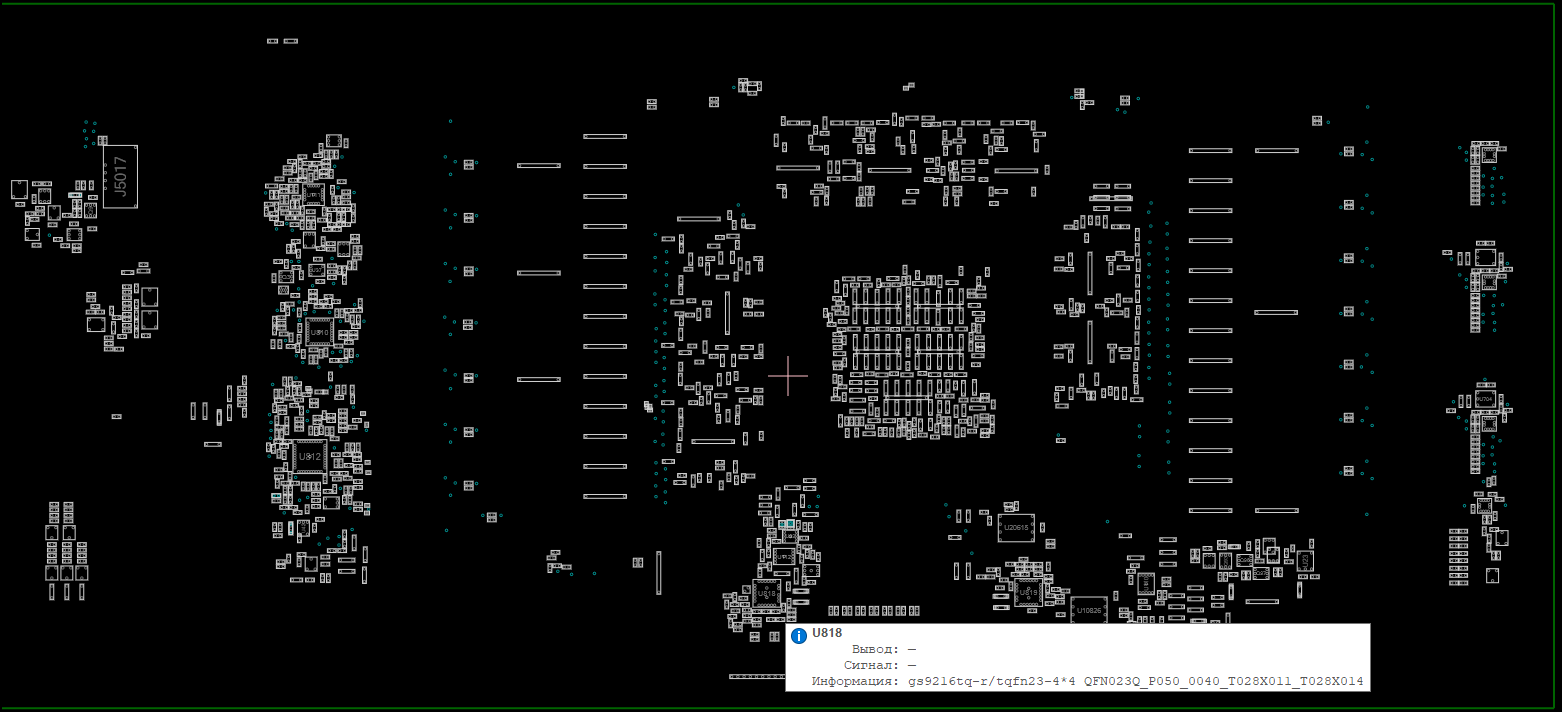
Task: Click the U20615 chip outline
Action: pyautogui.click(x=1016, y=527)
